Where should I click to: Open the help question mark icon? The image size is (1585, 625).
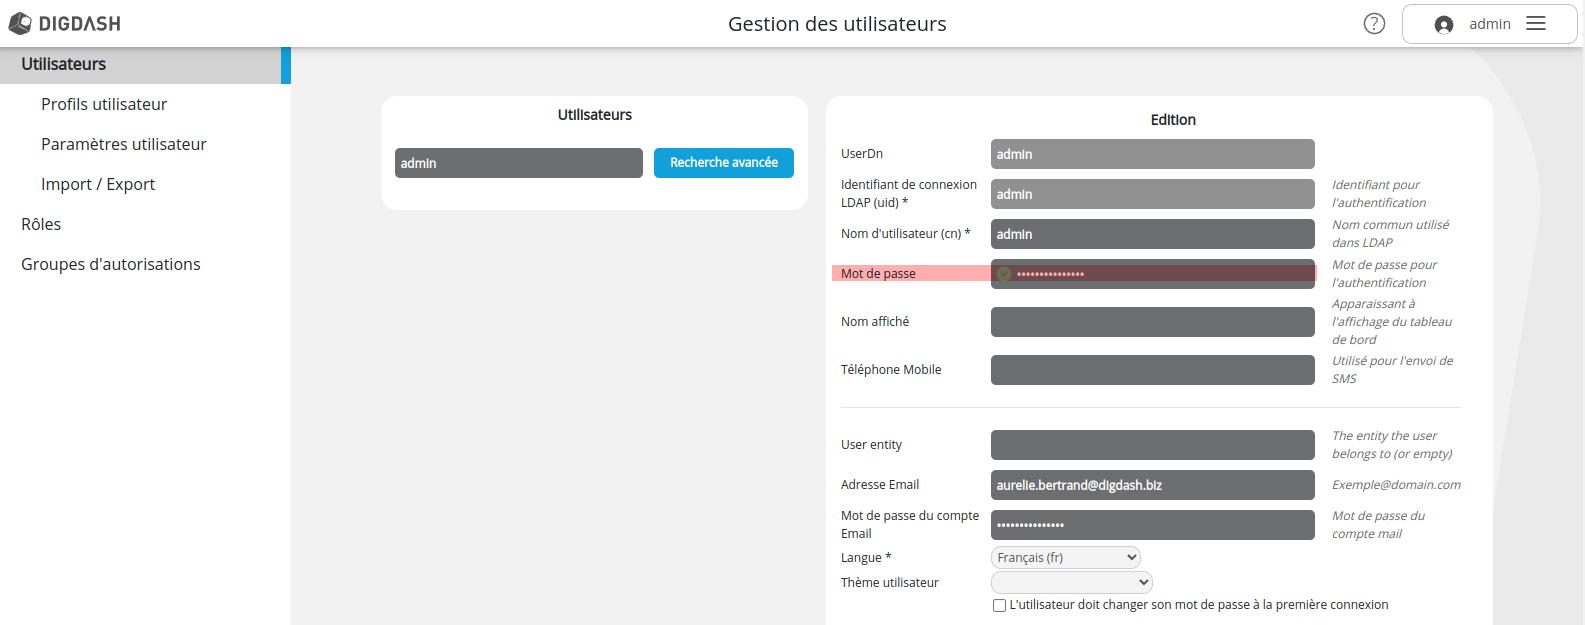point(1373,22)
